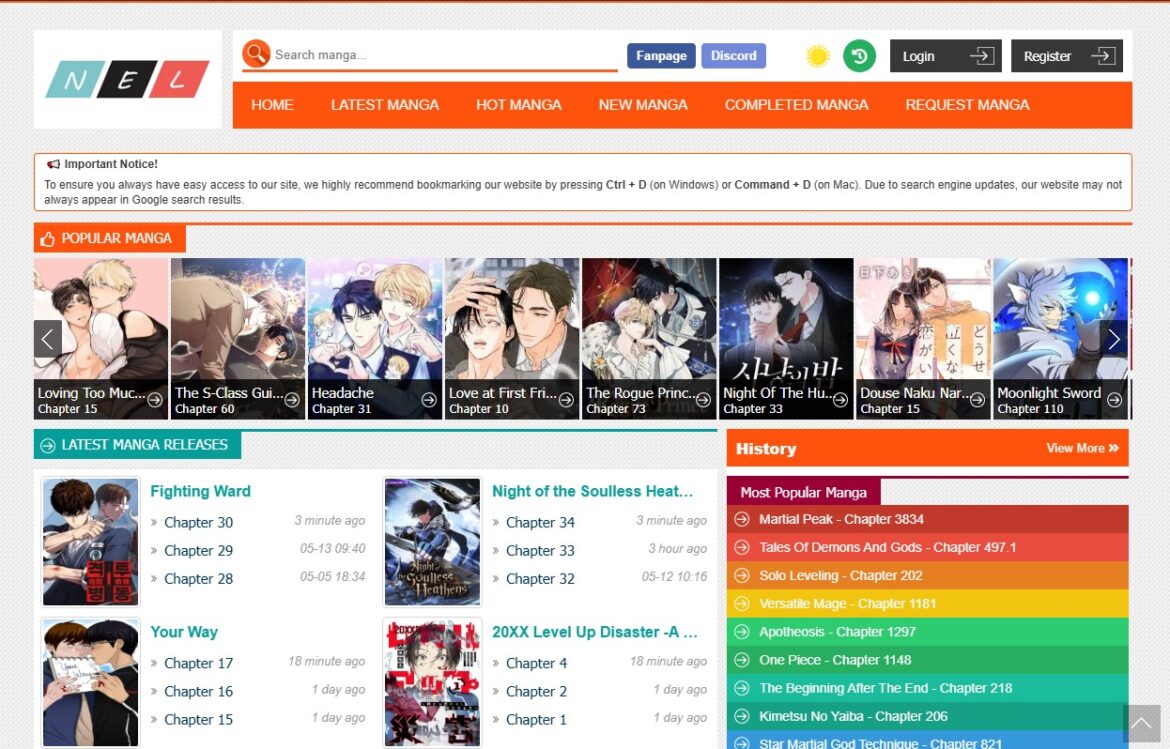Show next popular manga with right arrow
This screenshot has width=1170, height=749.
click(1113, 339)
